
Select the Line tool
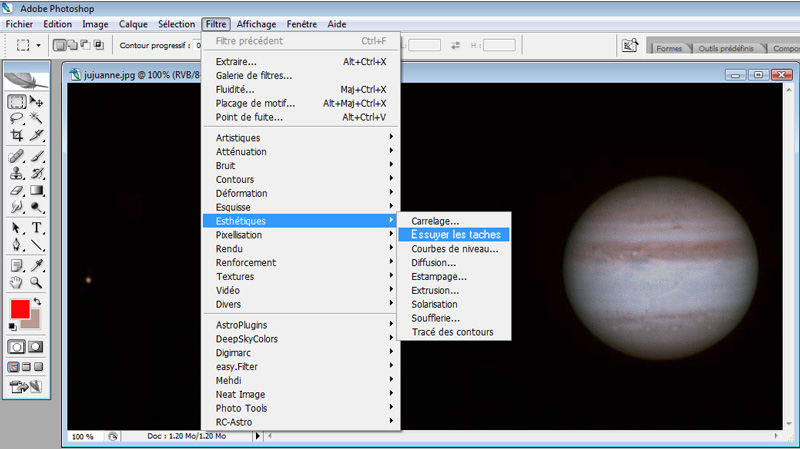[x=36, y=245]
